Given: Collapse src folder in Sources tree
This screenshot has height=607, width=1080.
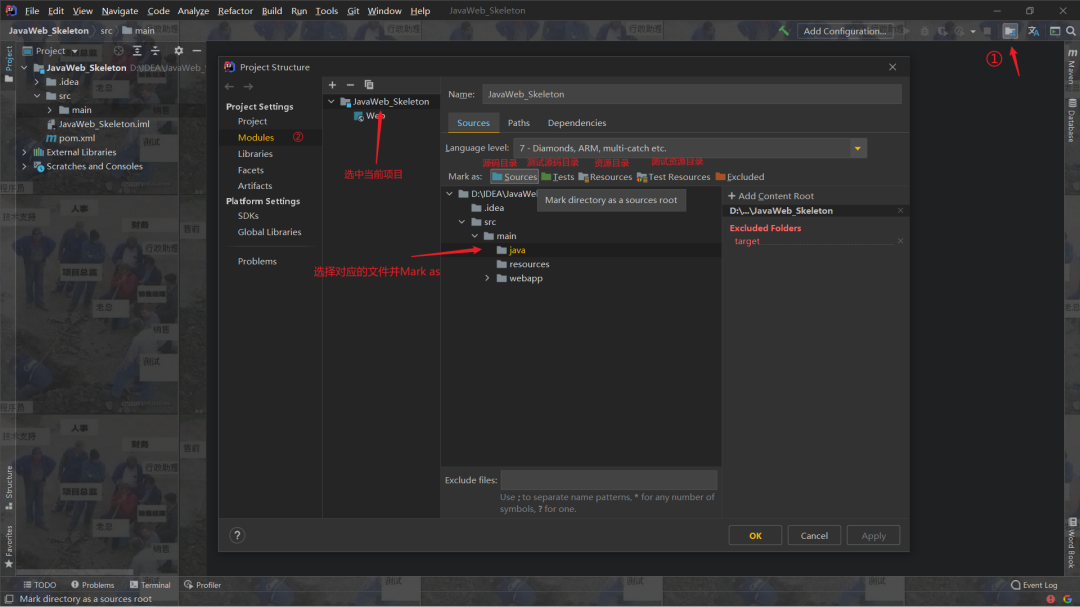Looking at the screenshot, I should pyautogui.click(x=462, y=222).
